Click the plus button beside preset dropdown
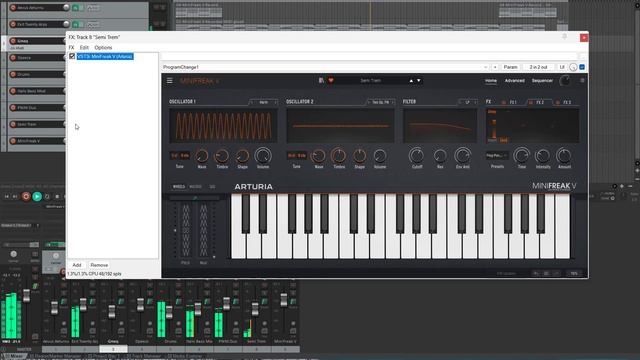Image resolution: width=640 pixels, height=360 pixels. pyautogui.click(x=495, y=67)
